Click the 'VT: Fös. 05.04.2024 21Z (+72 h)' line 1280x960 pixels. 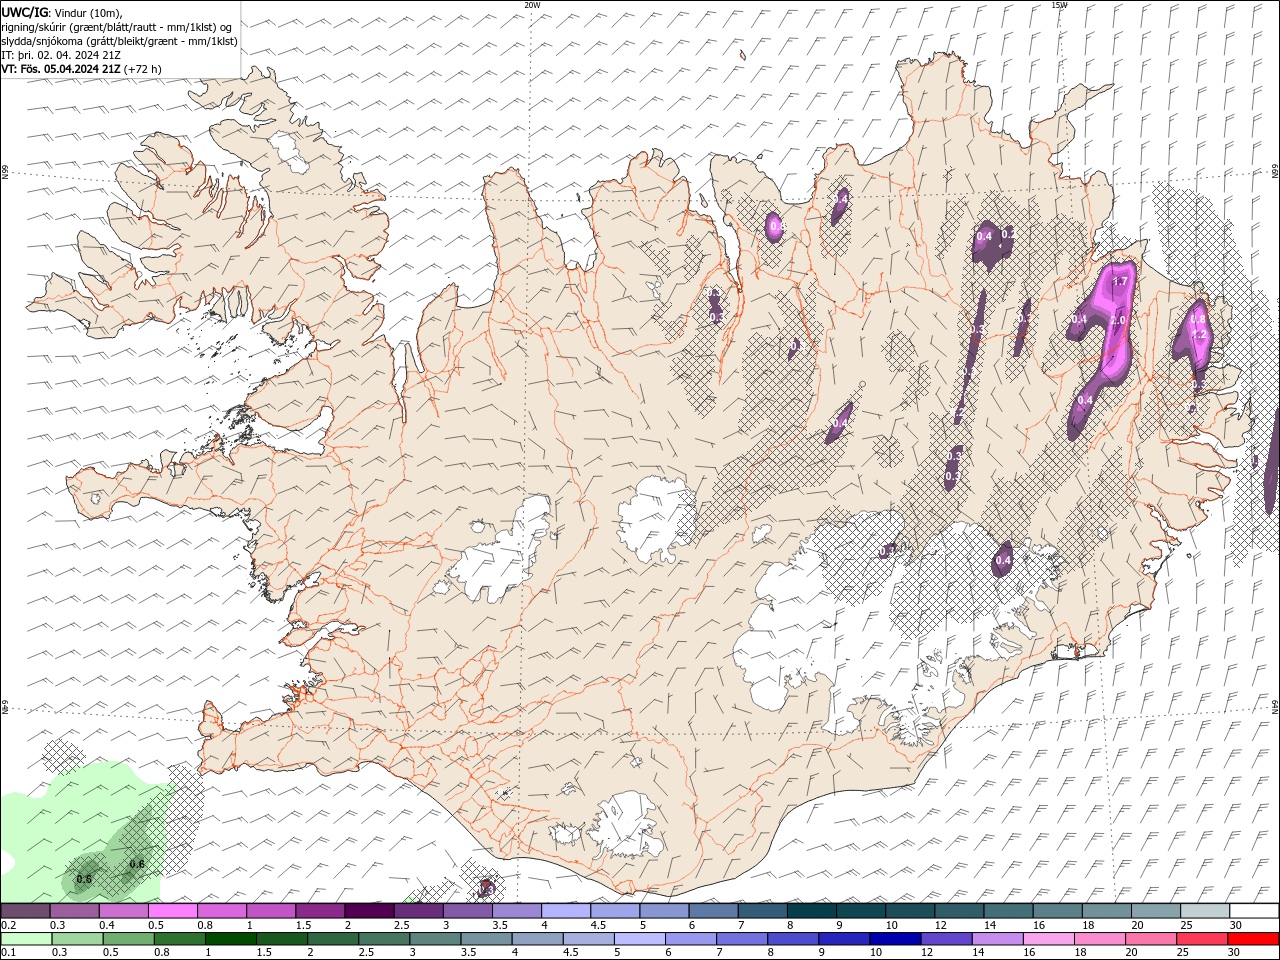(x=81, y=69)
